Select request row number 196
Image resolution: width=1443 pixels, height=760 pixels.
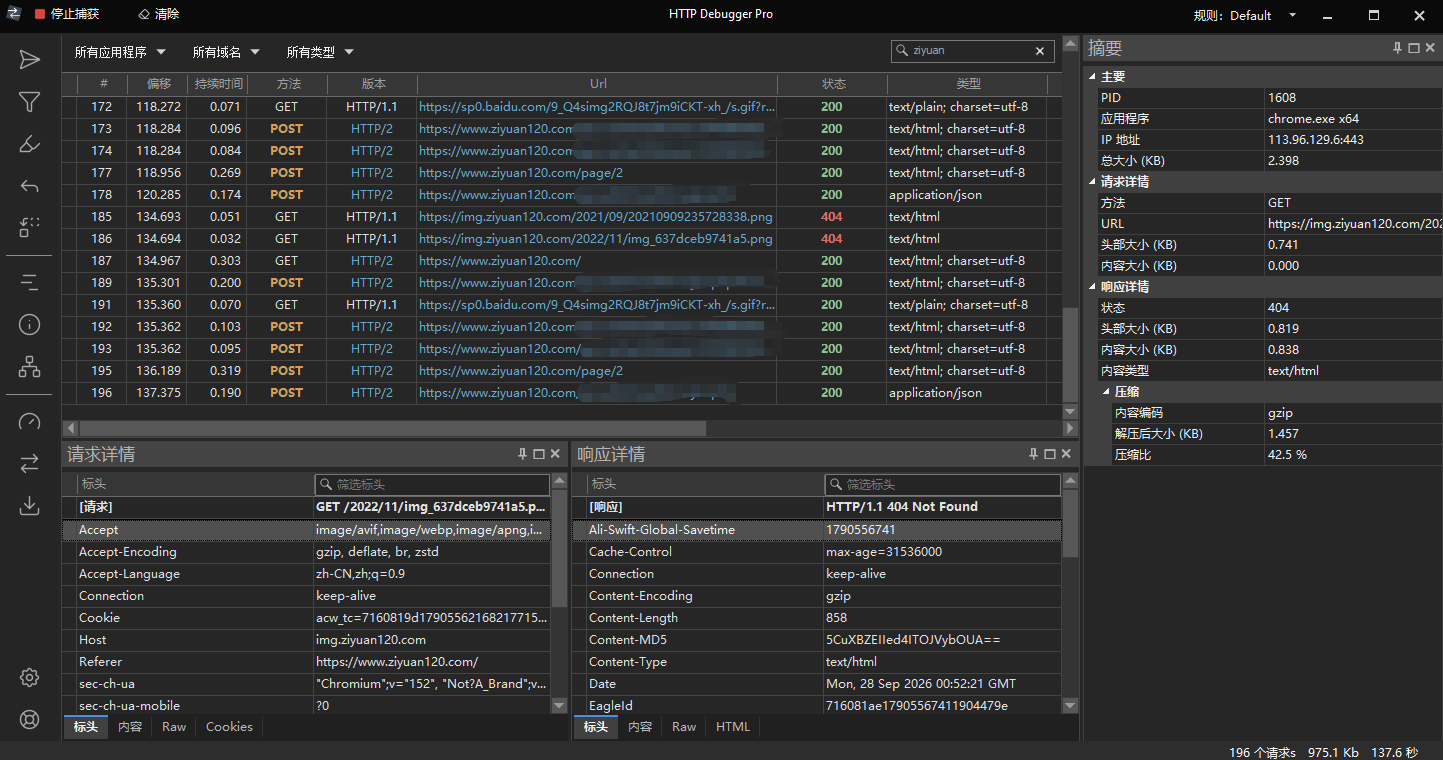[562, 393]
